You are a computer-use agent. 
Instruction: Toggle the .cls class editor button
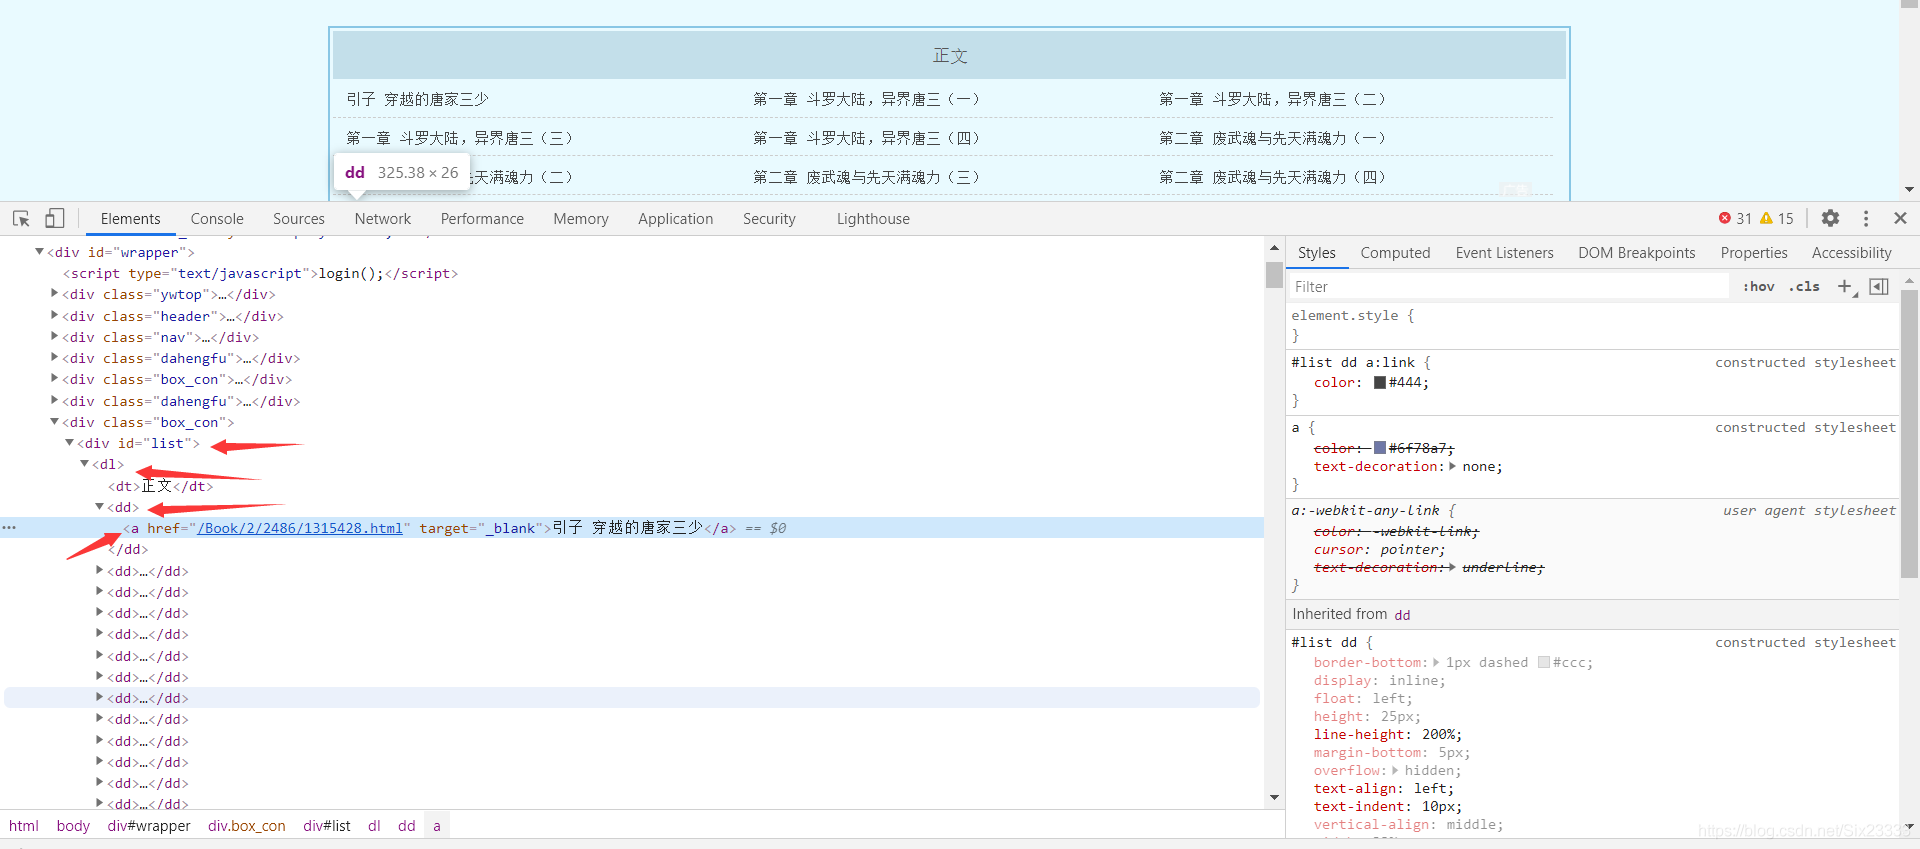1805,287
